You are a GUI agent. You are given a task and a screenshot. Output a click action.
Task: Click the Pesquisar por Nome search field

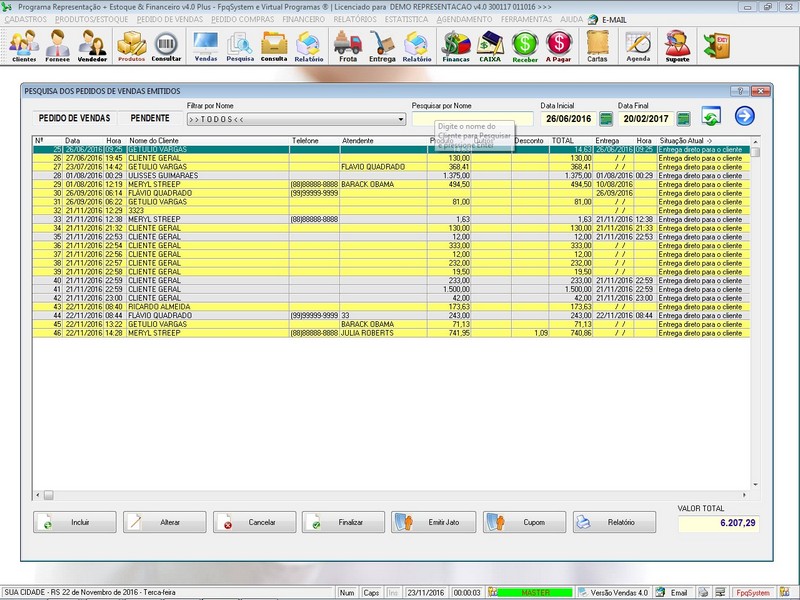click(x=472, y=118)
